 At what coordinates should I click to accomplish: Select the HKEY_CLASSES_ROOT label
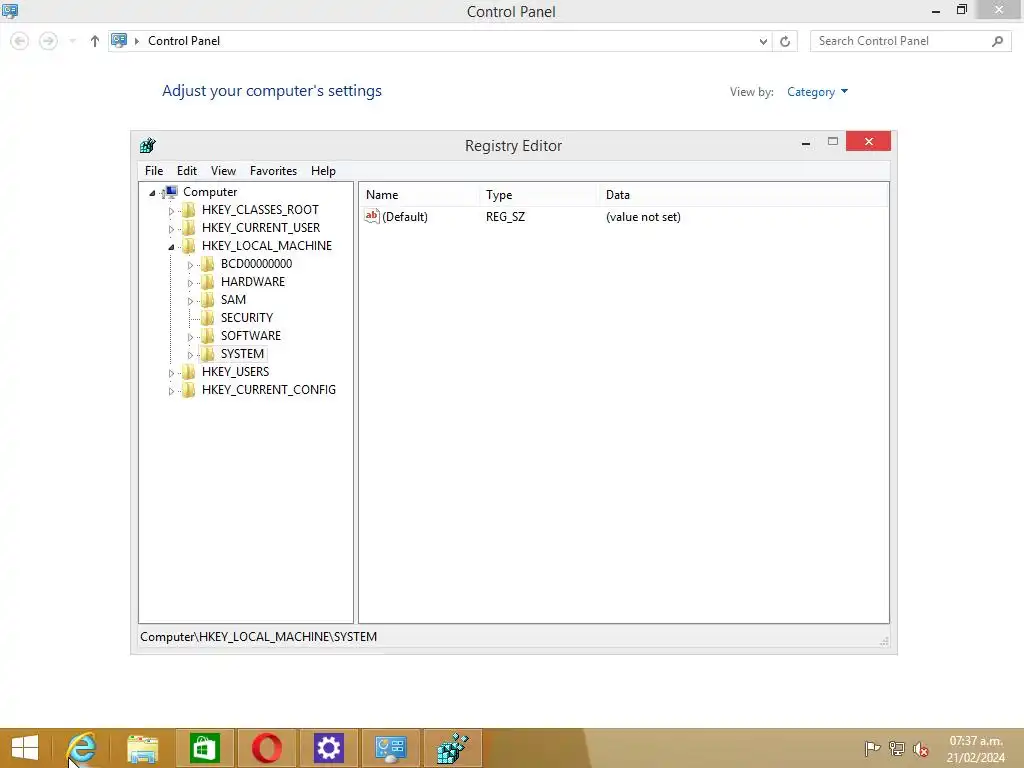[x=260, y=210]
